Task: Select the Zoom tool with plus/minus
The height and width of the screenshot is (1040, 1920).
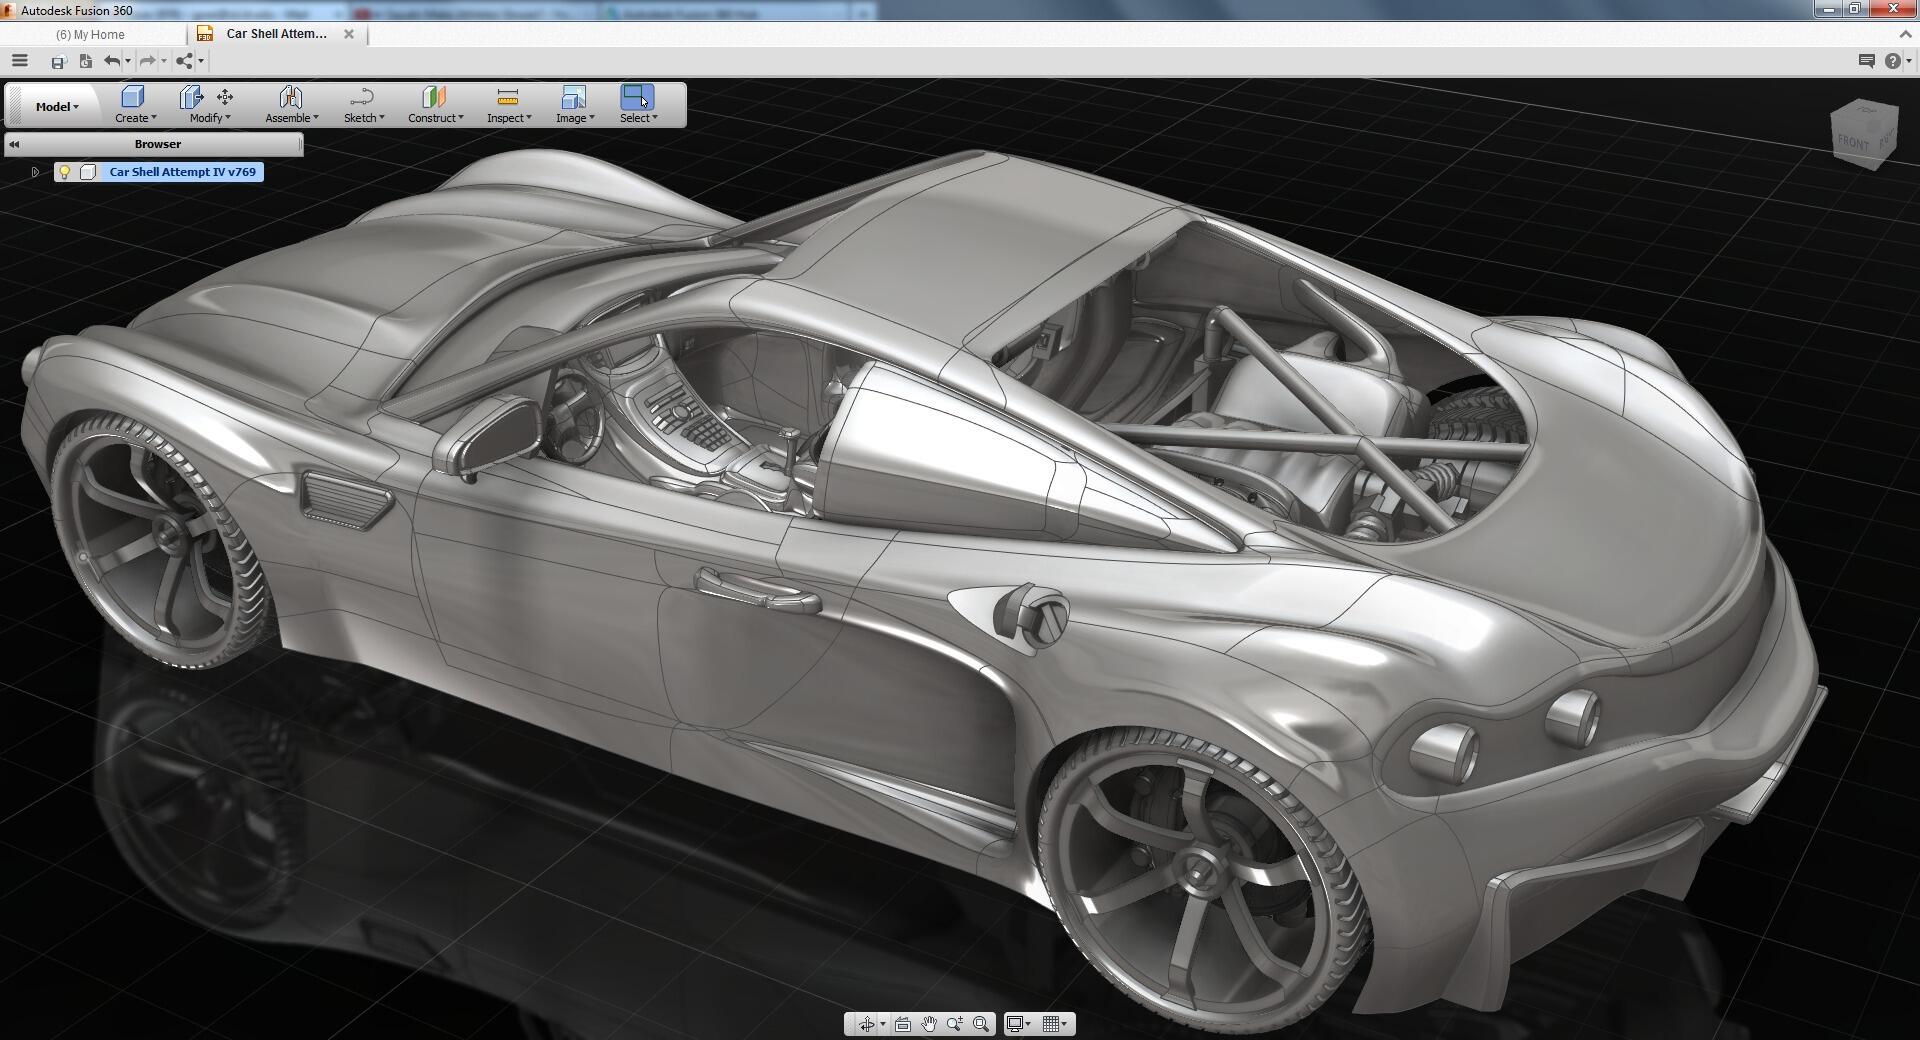Action: click(955, 1024)
